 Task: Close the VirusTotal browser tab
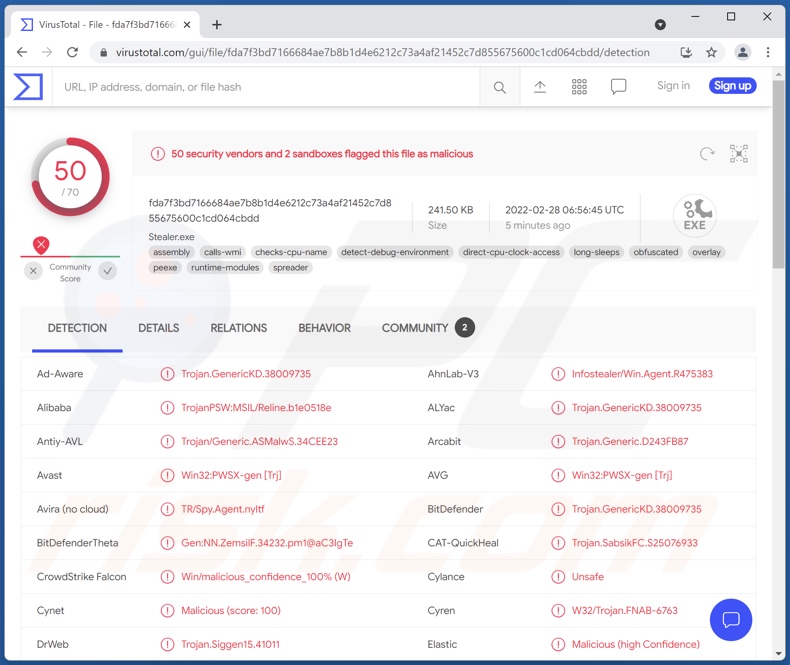[x=187, y=25]
